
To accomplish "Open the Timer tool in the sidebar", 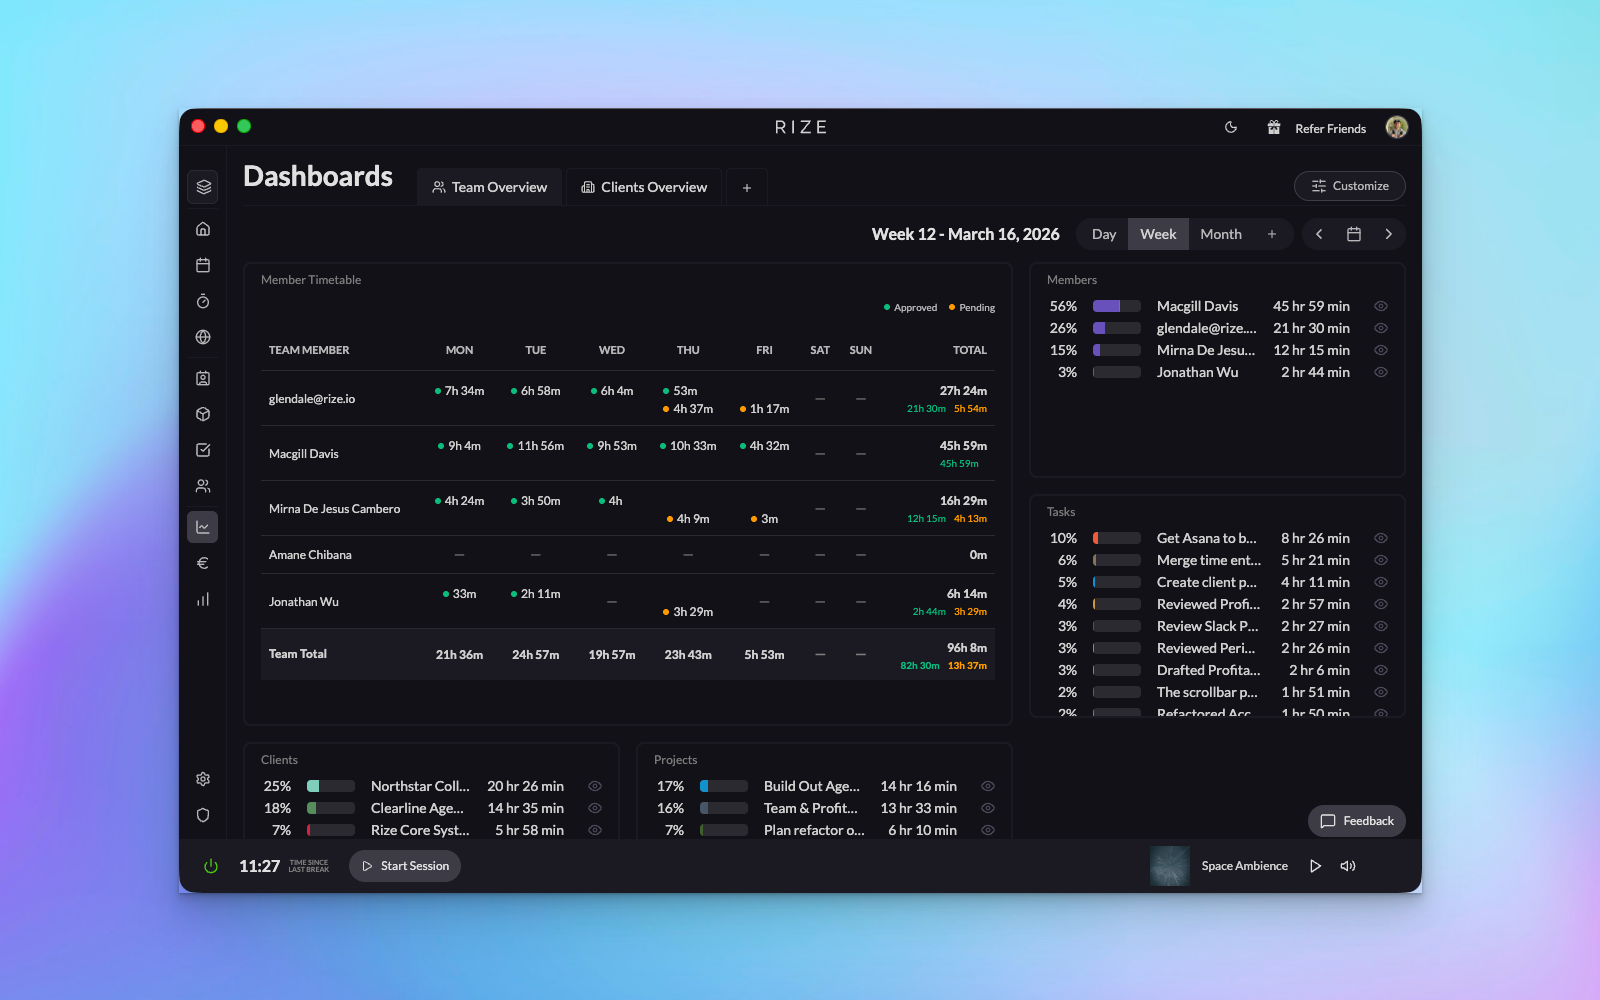I will click(202, 300).
